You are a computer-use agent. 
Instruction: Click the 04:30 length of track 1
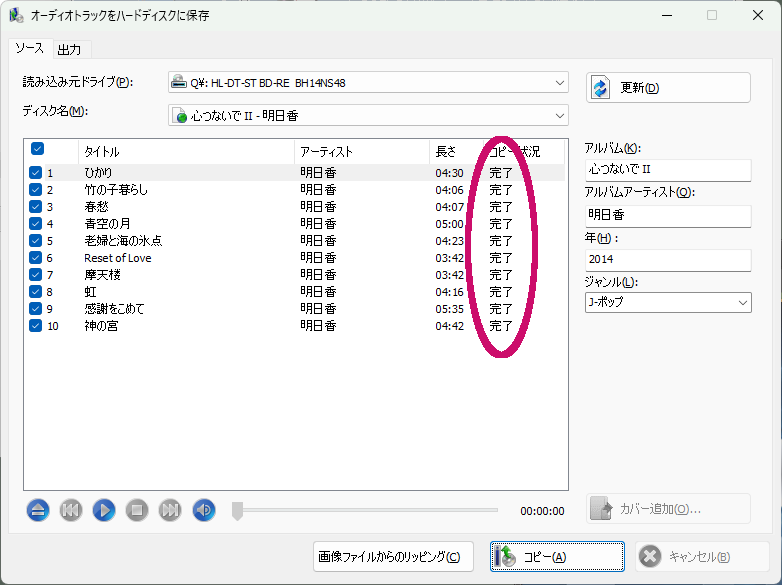tap(449, 173)
